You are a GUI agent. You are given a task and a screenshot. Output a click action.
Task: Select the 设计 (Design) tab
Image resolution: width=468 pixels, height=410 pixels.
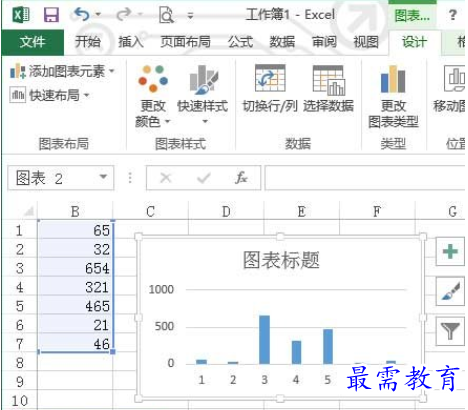pyautogui.click(x=414, y=42)
